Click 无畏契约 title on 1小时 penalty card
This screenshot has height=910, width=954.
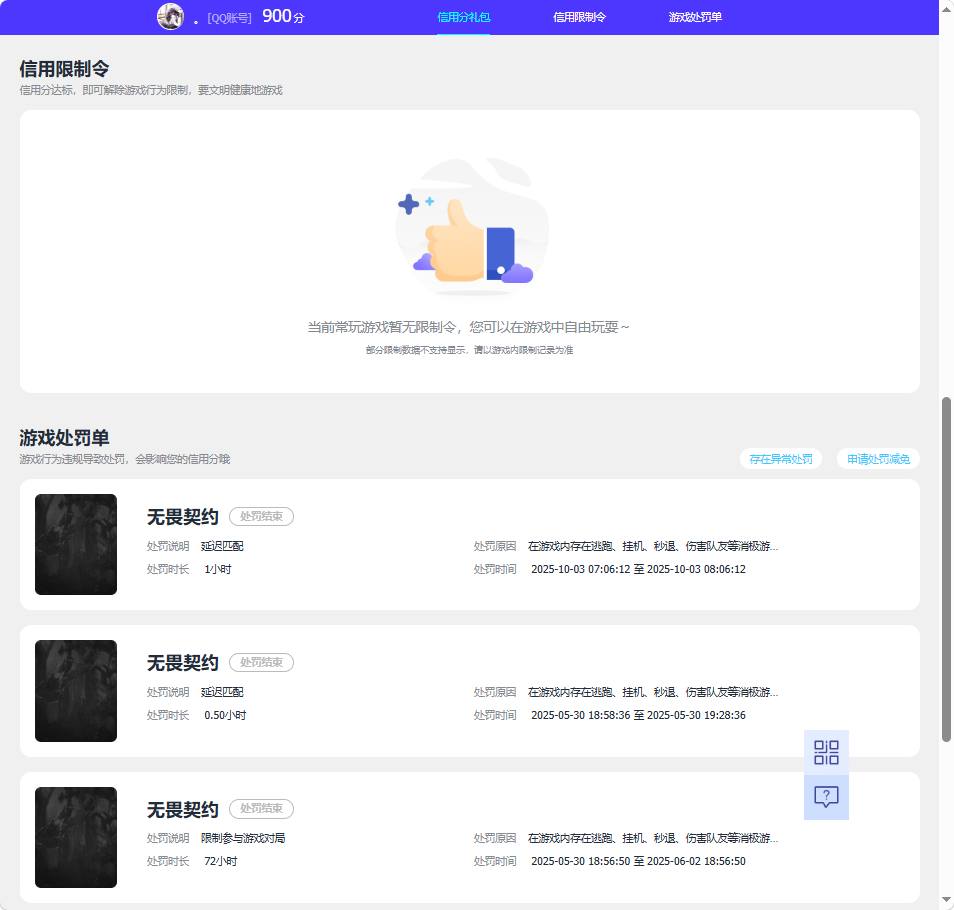[183, 517]
